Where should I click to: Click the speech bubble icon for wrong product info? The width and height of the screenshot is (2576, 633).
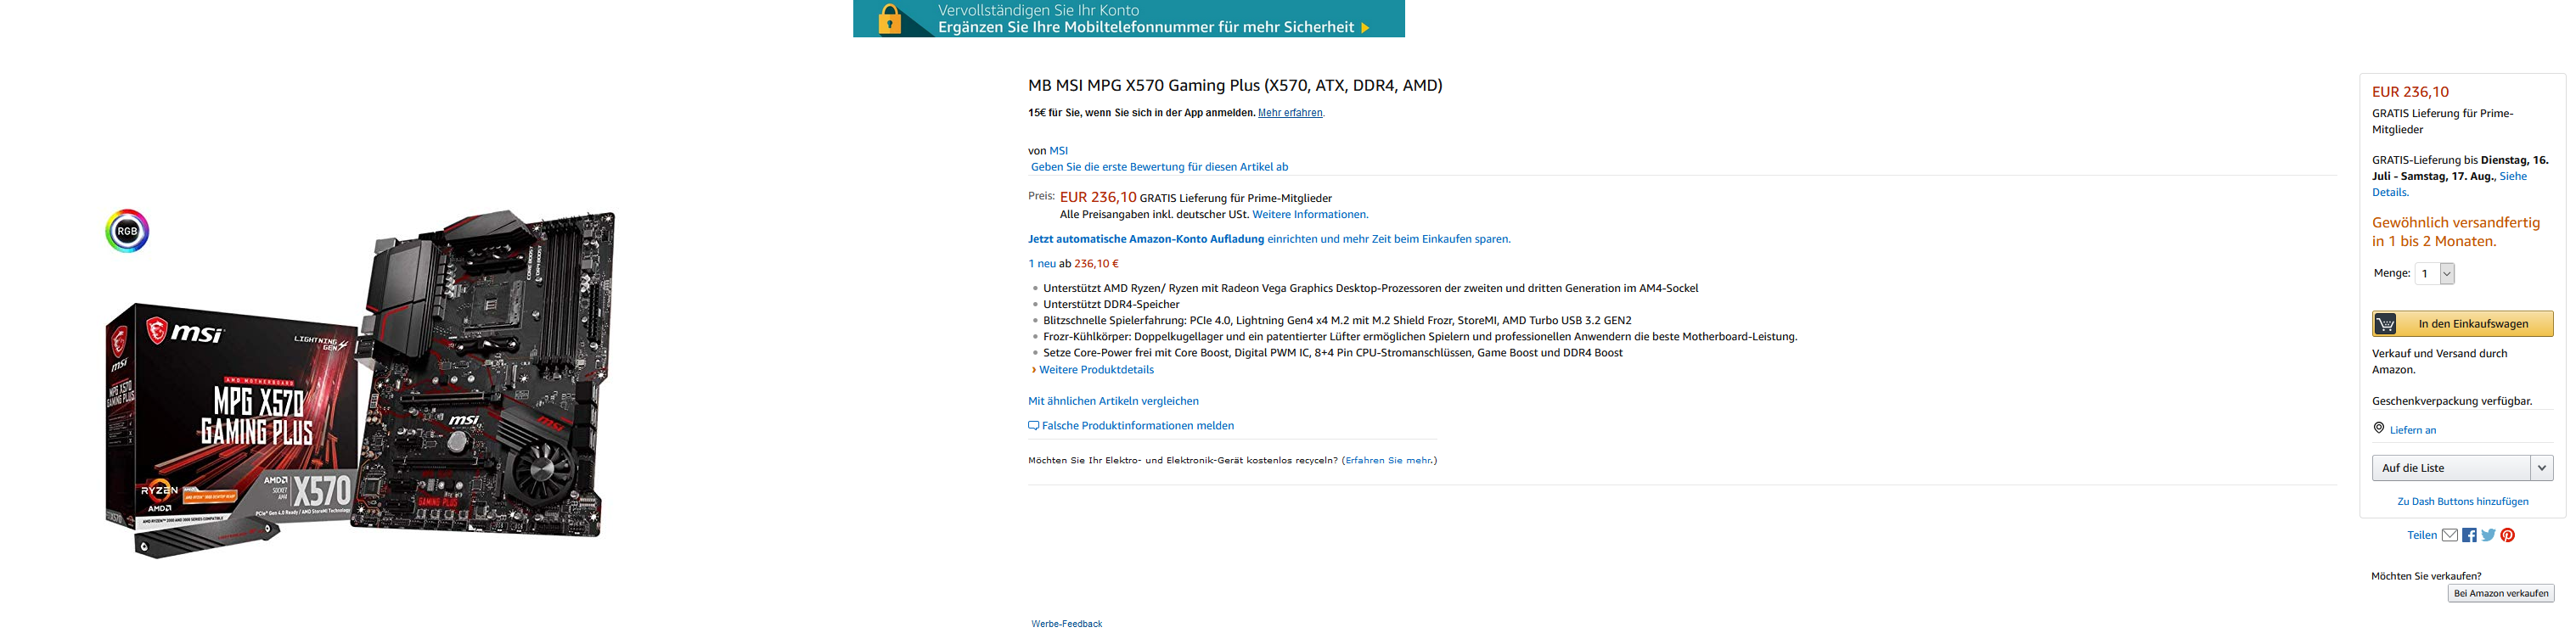[x=1033, y=426]
